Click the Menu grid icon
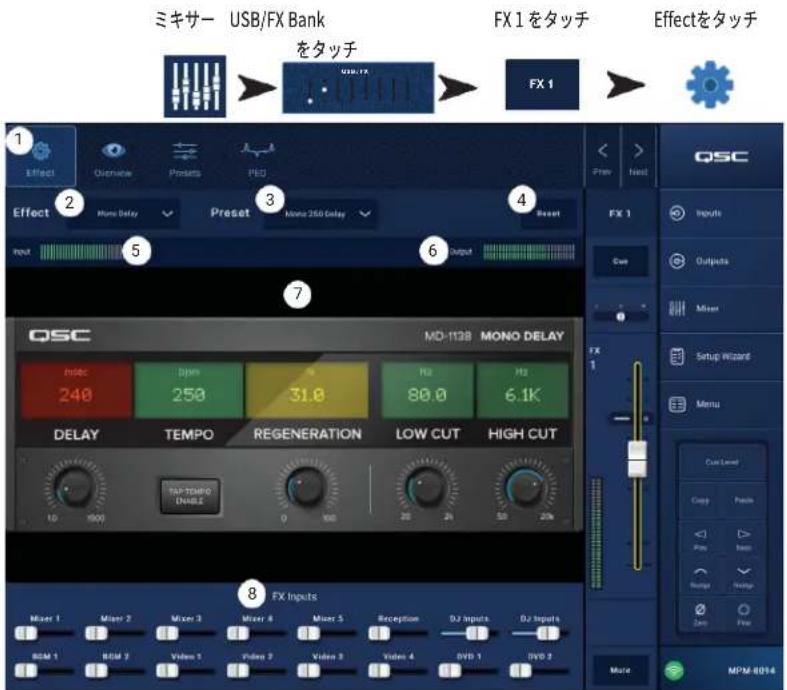Screen dimensions: 787x690 click(x=677, y=404)
